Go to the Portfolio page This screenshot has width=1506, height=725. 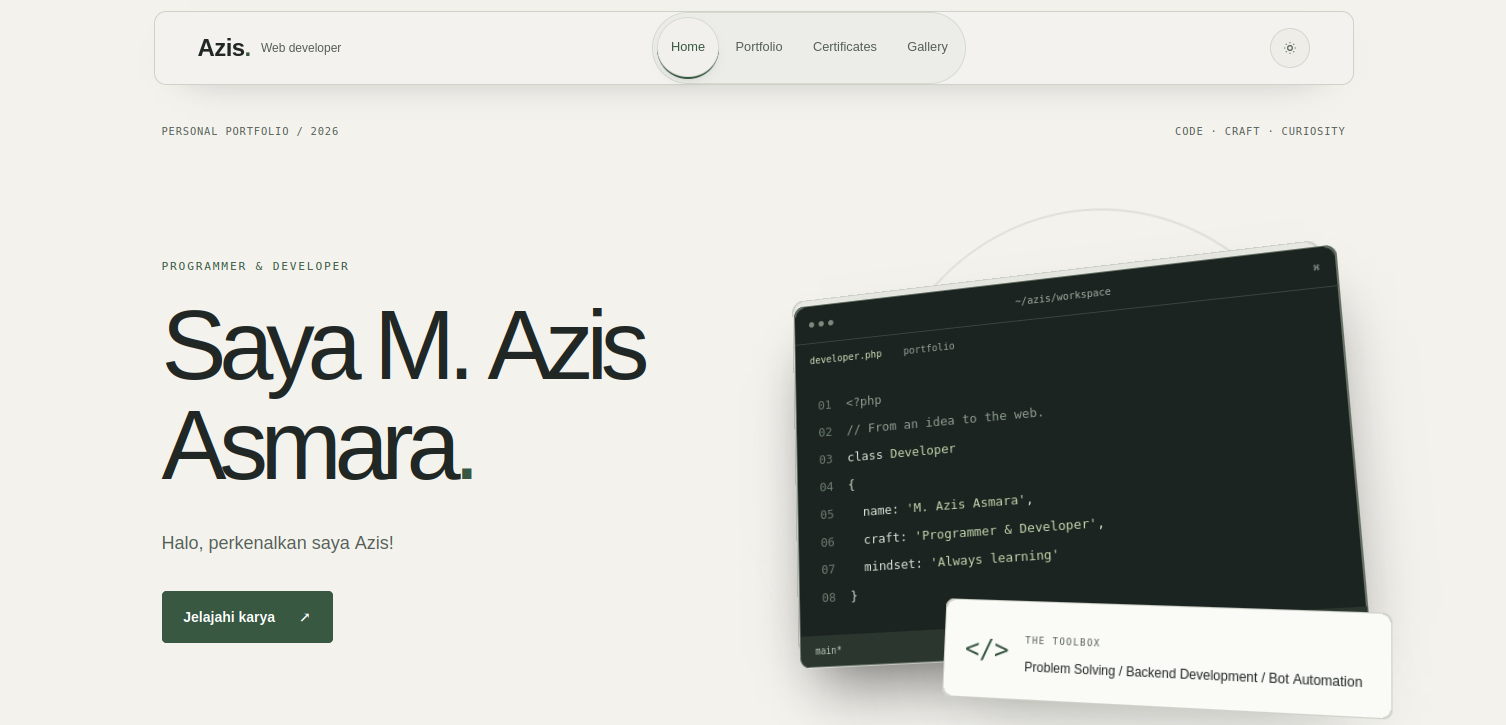[x=759, y=47]
